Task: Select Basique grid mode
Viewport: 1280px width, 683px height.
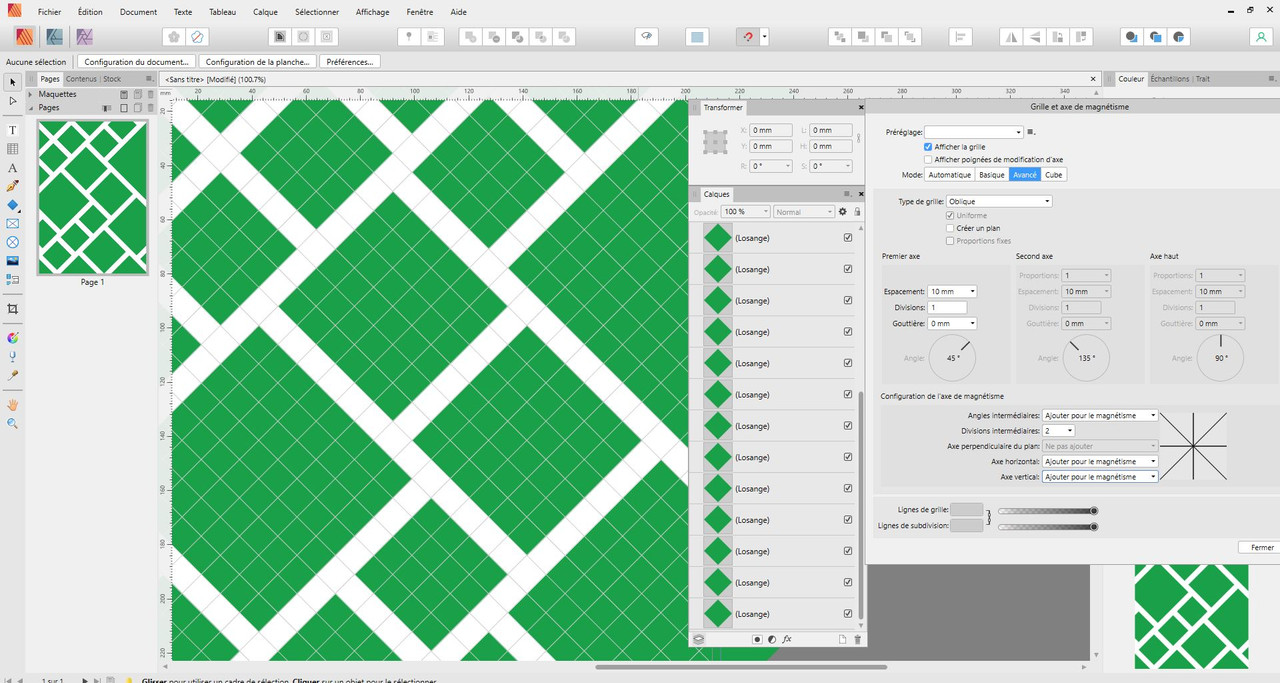Action: [991, 174]
